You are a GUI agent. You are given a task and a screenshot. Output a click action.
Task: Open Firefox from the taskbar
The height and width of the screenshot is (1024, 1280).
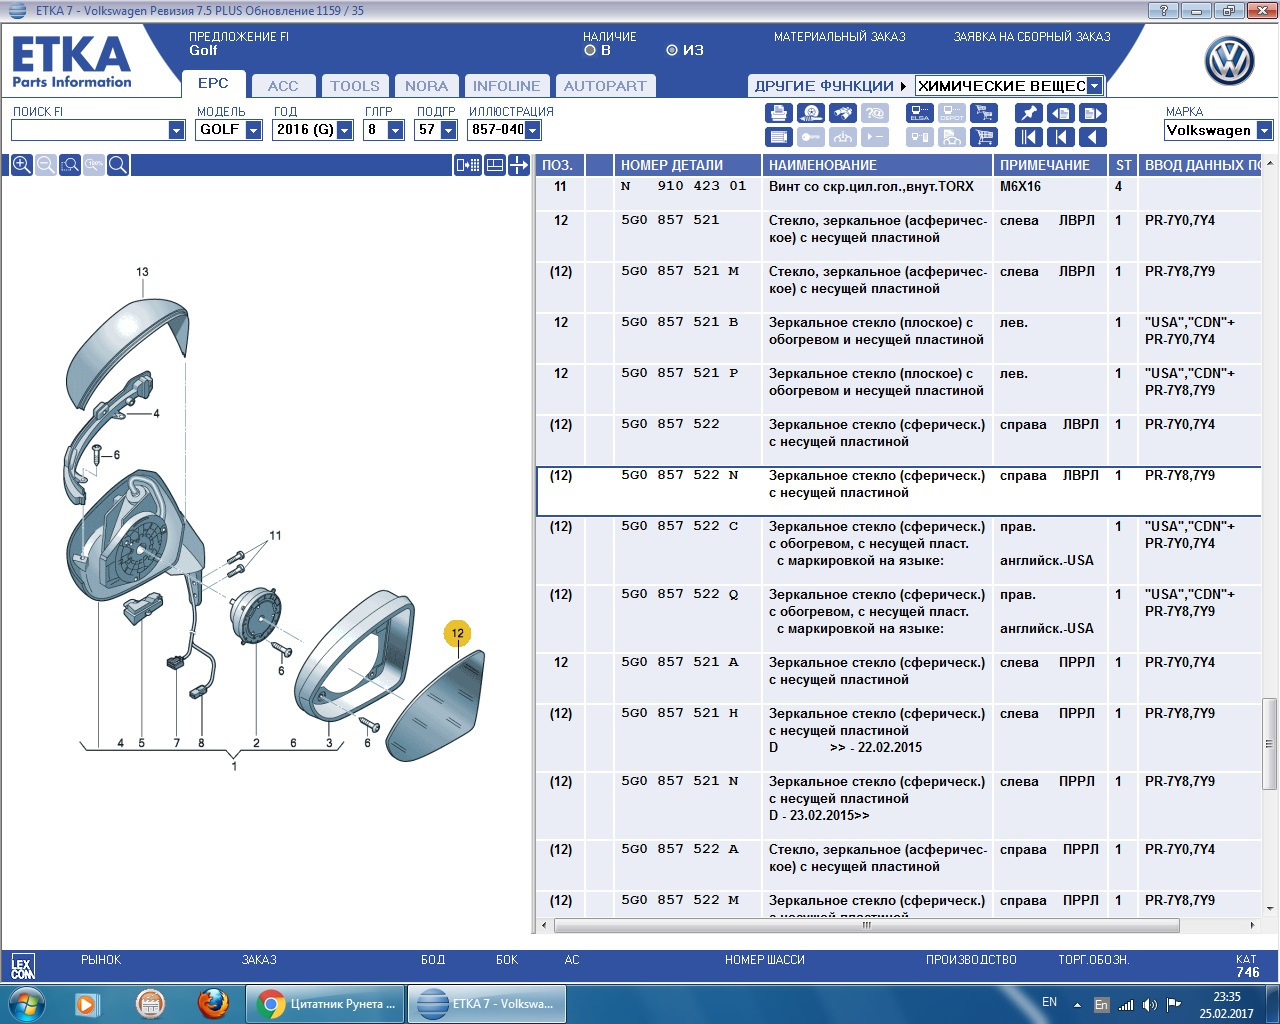tap(212, 1003)
